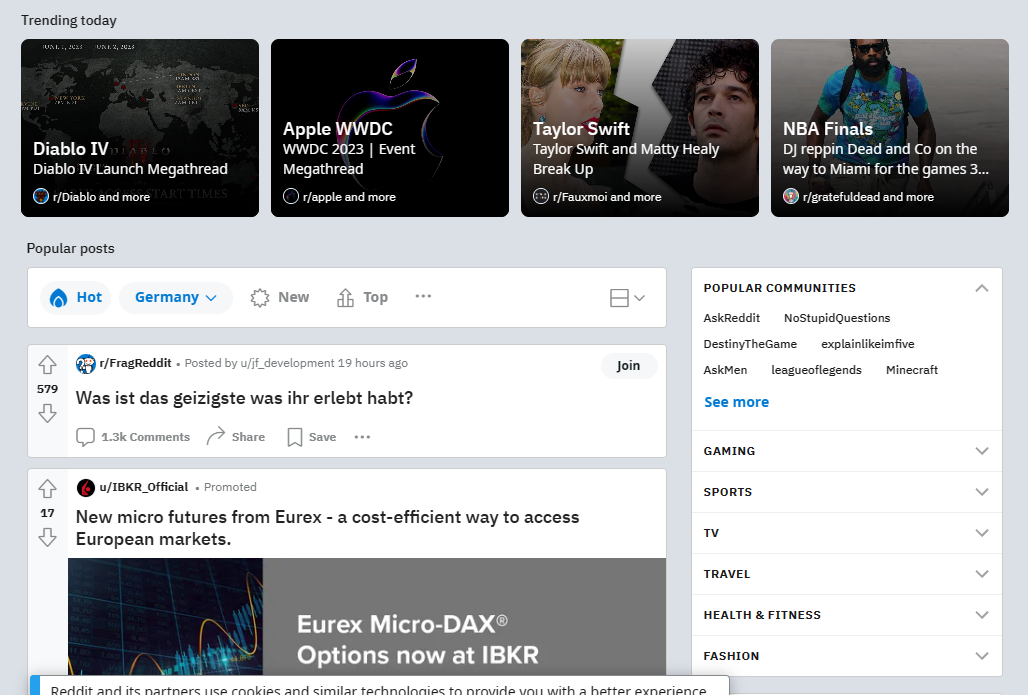This screenshot has height=695, width=1028.
Task: Click the '19 hours ago' timestamp
Action: (372, 363)
